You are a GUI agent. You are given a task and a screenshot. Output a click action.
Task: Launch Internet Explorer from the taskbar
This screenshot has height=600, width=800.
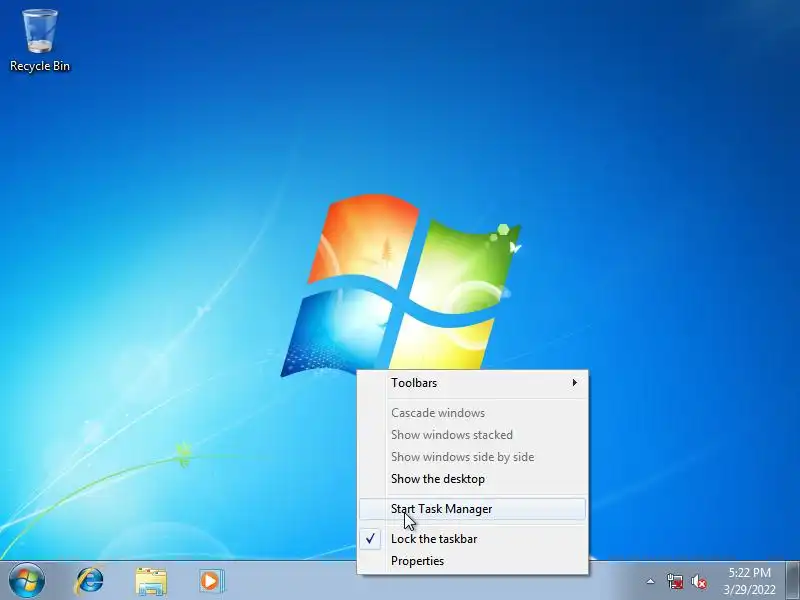point(89,581)
